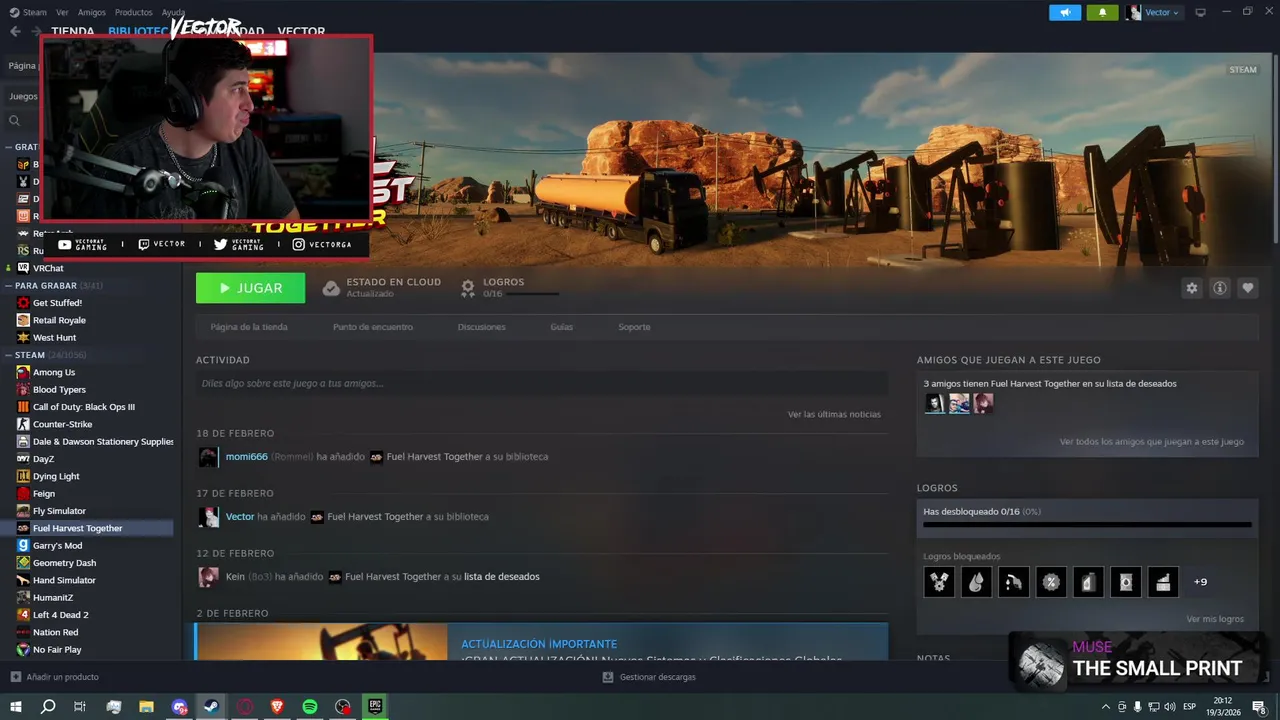Open Vector profile link in activity
Screen dimensions: 1280x720
240,516
